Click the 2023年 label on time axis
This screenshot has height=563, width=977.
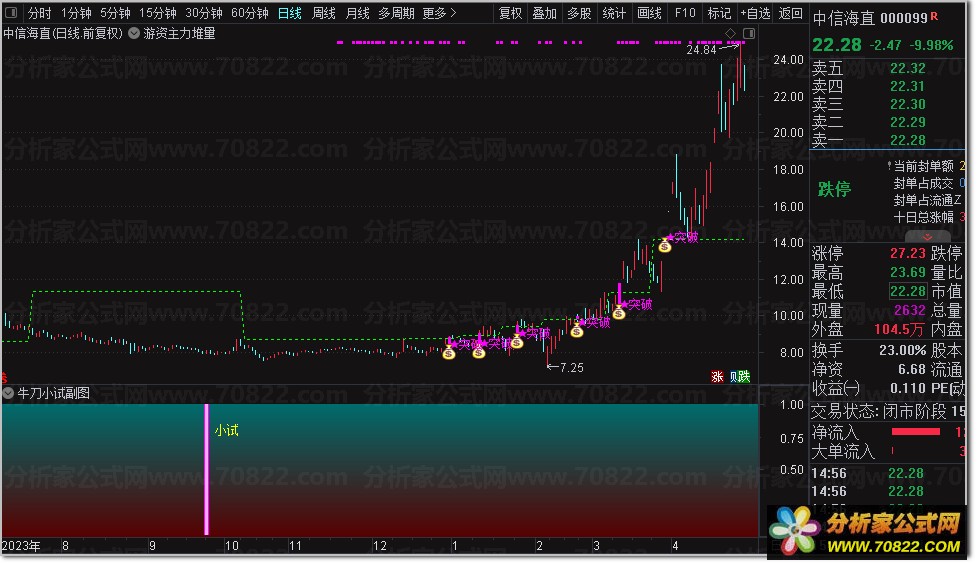(21, 546)
